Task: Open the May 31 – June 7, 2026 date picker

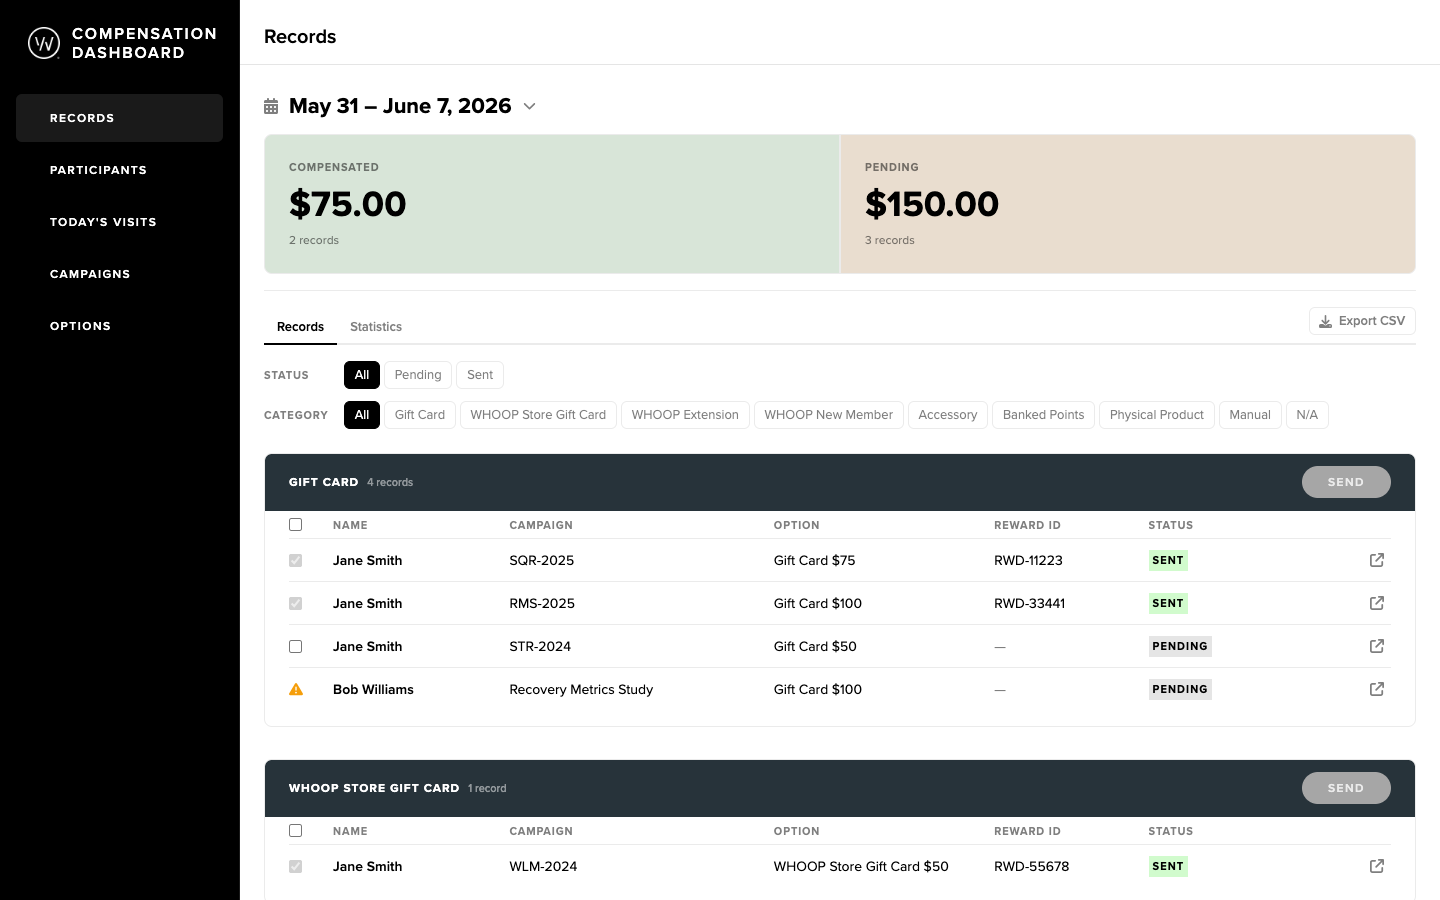Action: [x=400, y=106]
